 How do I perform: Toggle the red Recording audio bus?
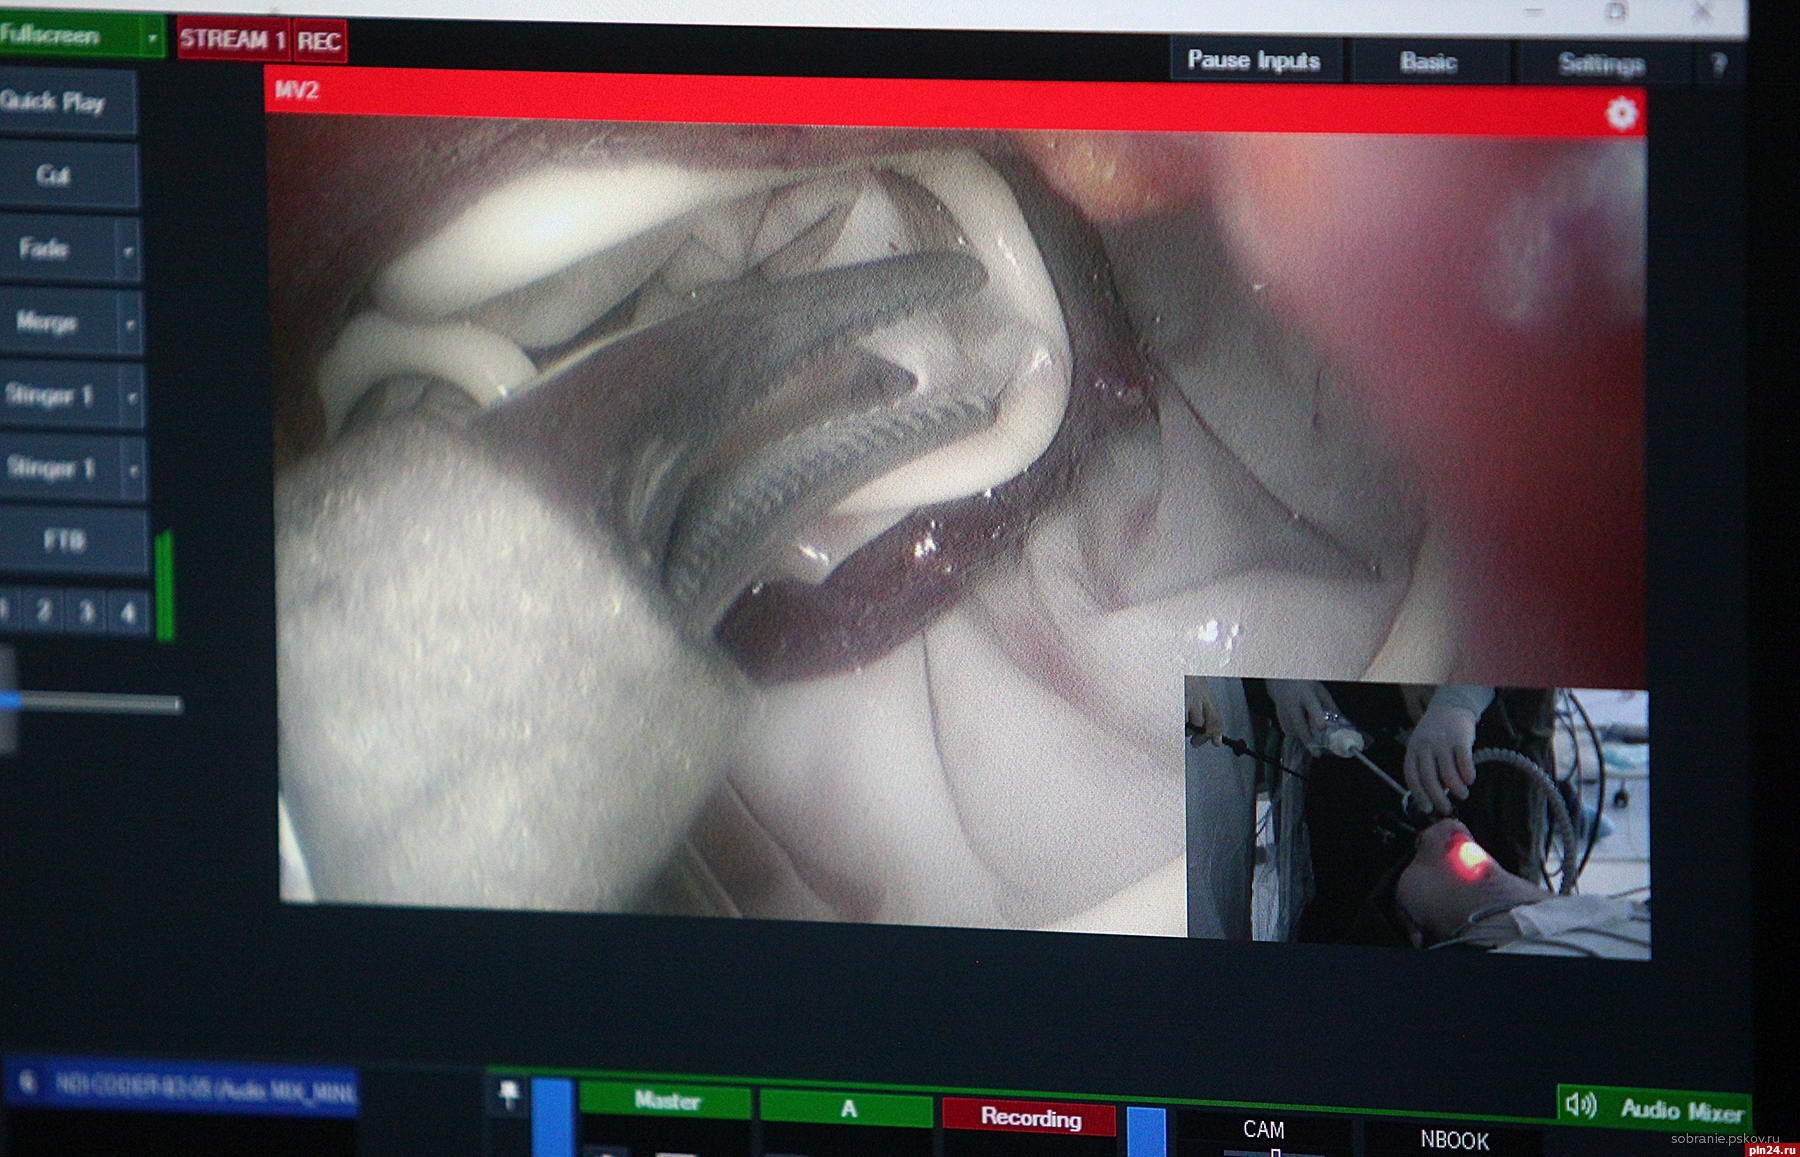pos(1030,1117)
